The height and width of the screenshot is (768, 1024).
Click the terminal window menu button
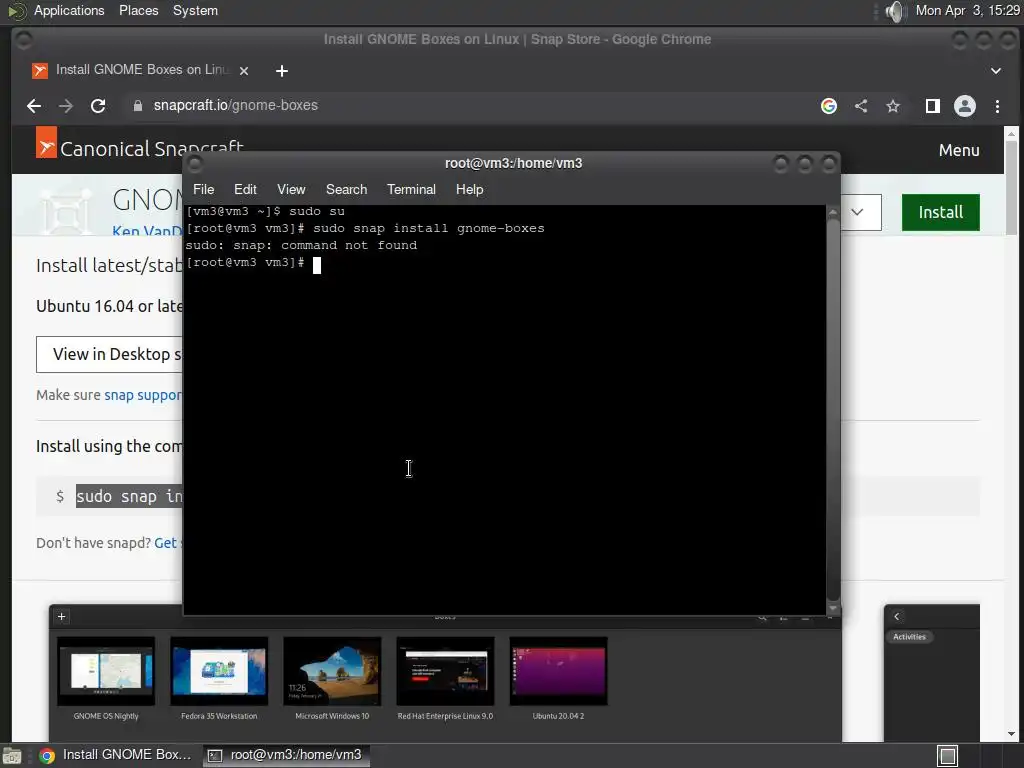(195, 164)
